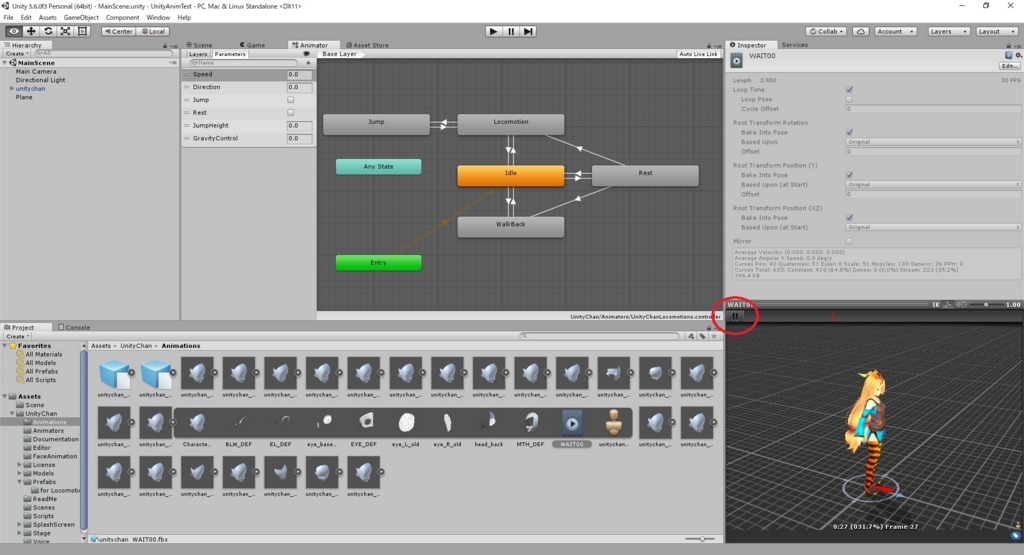Select the Scale tool in toolbar
Viewport: 1024px width, 555px height.
(x=65, y=31)
